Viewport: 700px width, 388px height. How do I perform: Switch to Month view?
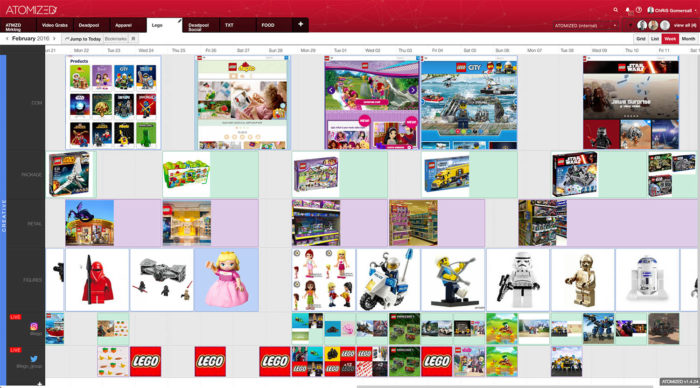(688, 39)
